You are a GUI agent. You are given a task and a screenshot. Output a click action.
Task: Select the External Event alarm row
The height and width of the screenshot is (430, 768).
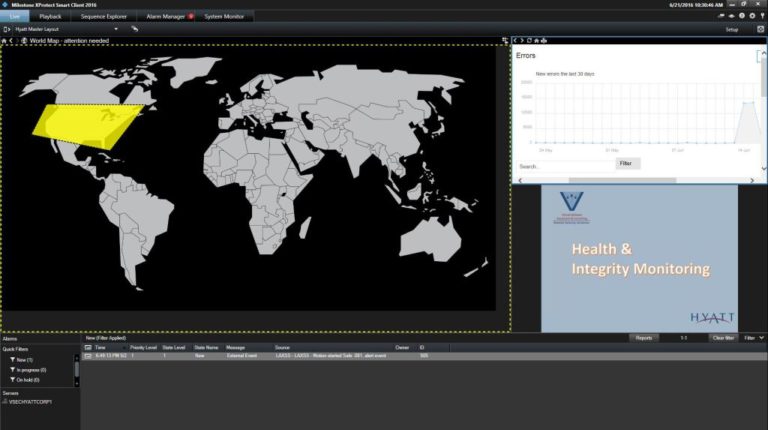424,356
